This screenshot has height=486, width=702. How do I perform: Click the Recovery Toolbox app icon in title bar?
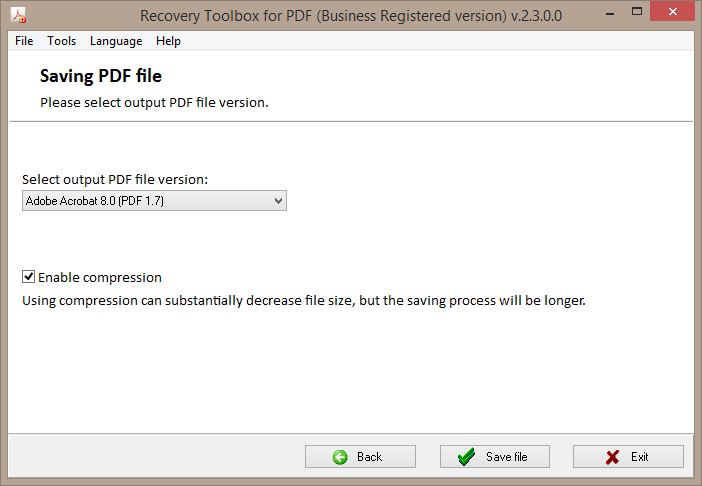(x=18, y=16)
